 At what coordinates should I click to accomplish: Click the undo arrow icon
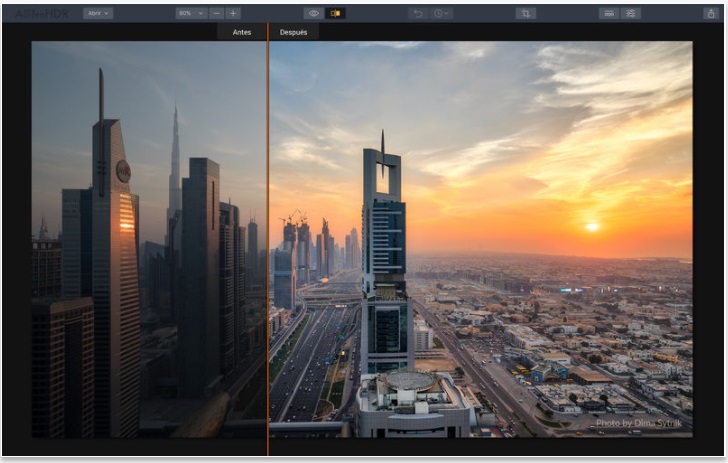(418, 13)
